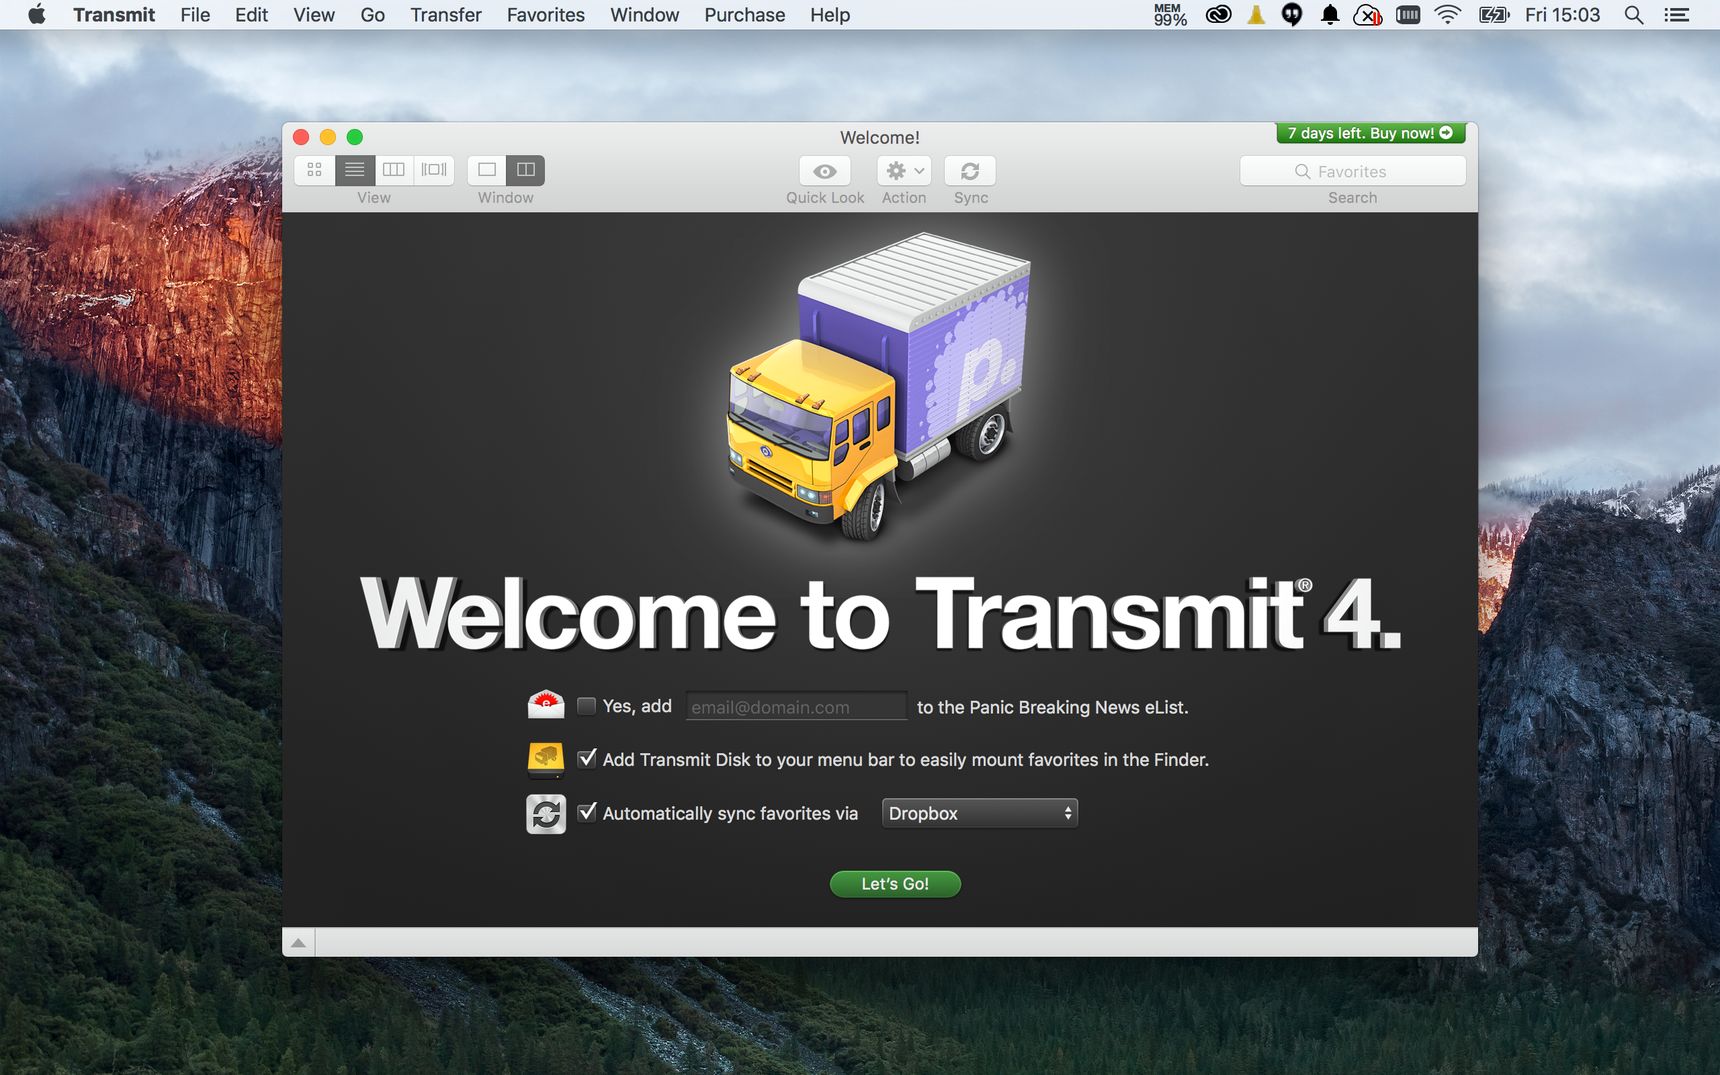Open the Apple menu
Viewport: 1720px width, 1075px height.
pyautogui.click(x=36, y=15)
